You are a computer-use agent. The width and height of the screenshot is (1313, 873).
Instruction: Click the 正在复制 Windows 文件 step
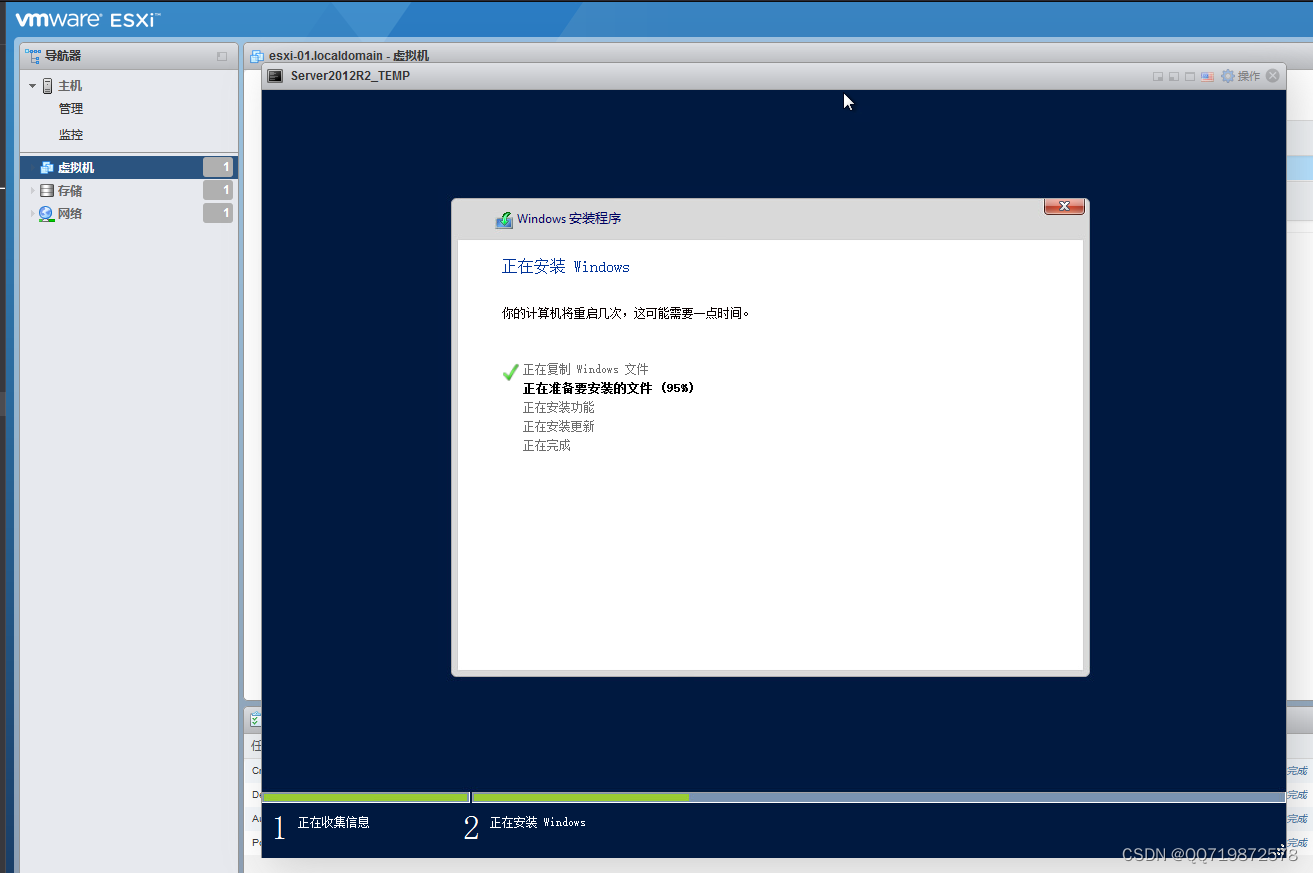[586, 369]
